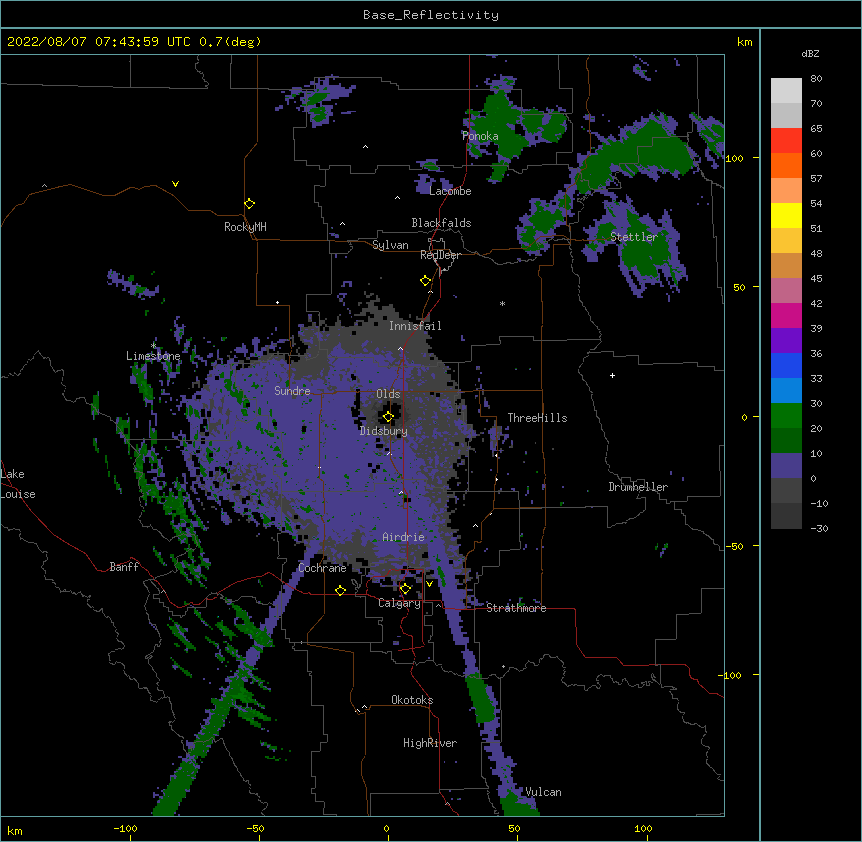Select the yellow diamond marker above RockyMH label
This screenshot has height=842, width=862.
click(x=250, y=204)
